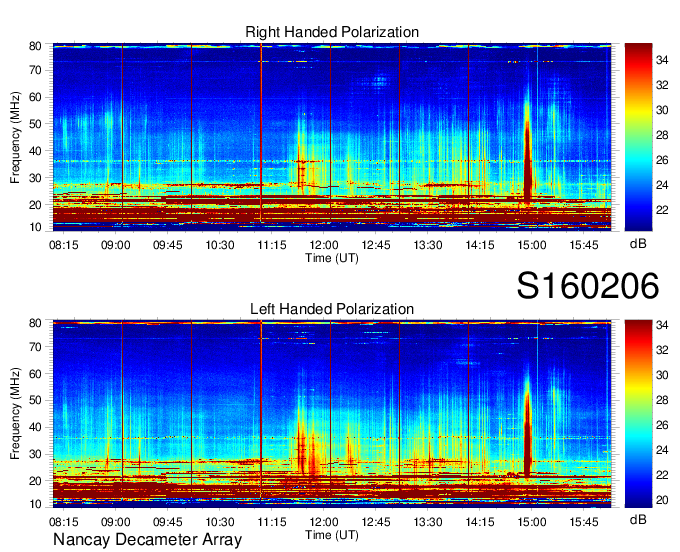Click the 09:45 tick label of Right Handed plot
The width and height of the screenshot is (680, 552).
[167, 245]
